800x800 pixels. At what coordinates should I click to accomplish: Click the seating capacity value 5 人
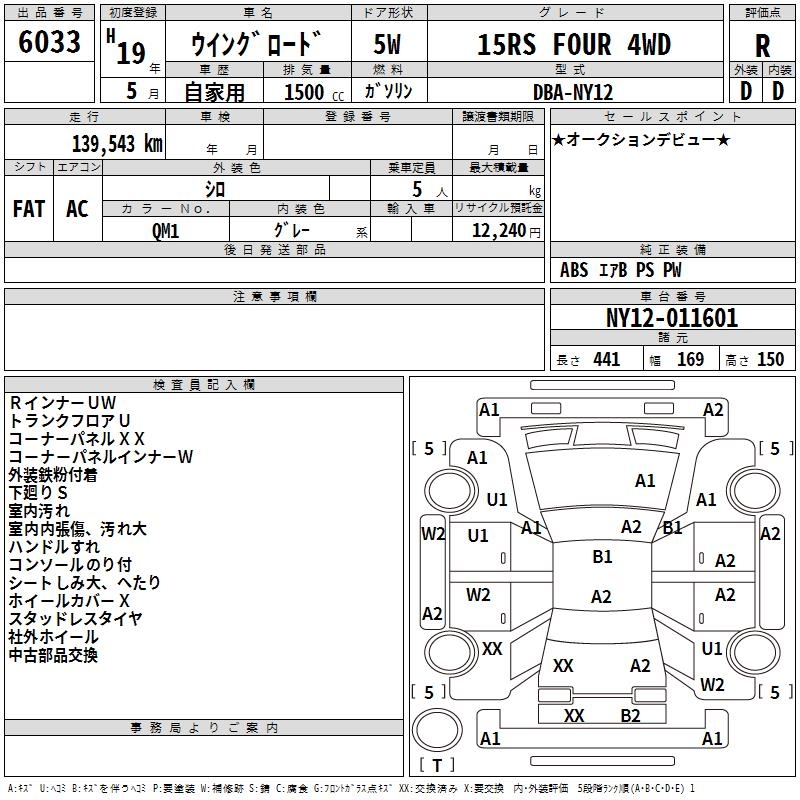[x=429, y=190]
